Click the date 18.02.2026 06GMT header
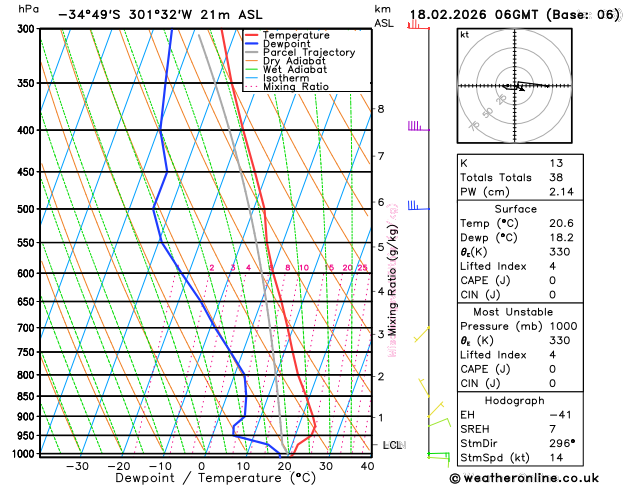Image resolution: width=629 pixels, height=486 pixels. pos(474,15)
